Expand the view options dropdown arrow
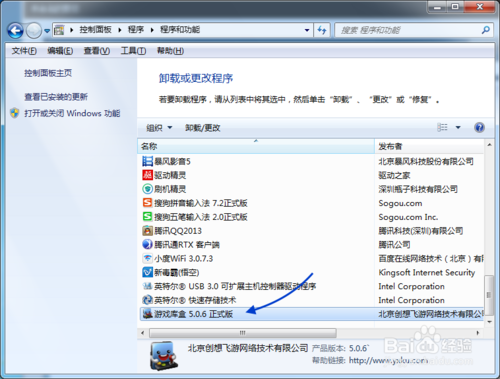 [458, 127]
